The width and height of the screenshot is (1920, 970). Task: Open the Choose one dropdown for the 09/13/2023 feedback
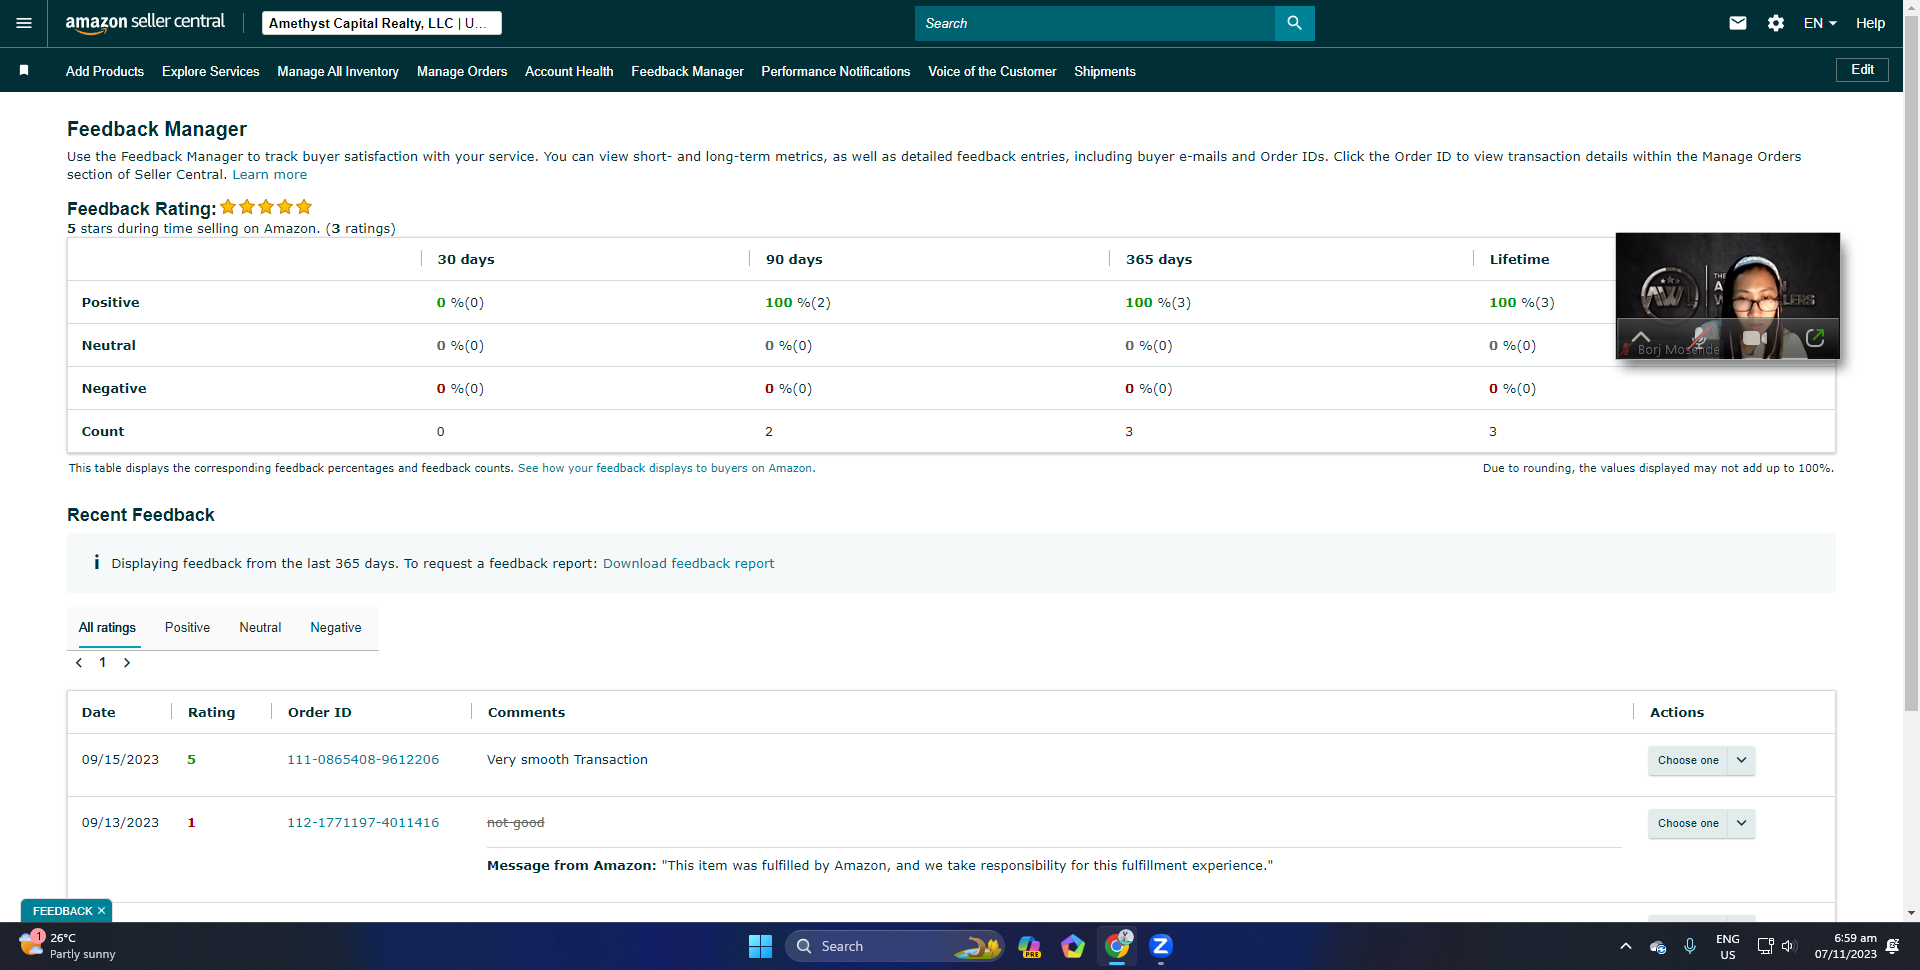tap(1701, 823)
